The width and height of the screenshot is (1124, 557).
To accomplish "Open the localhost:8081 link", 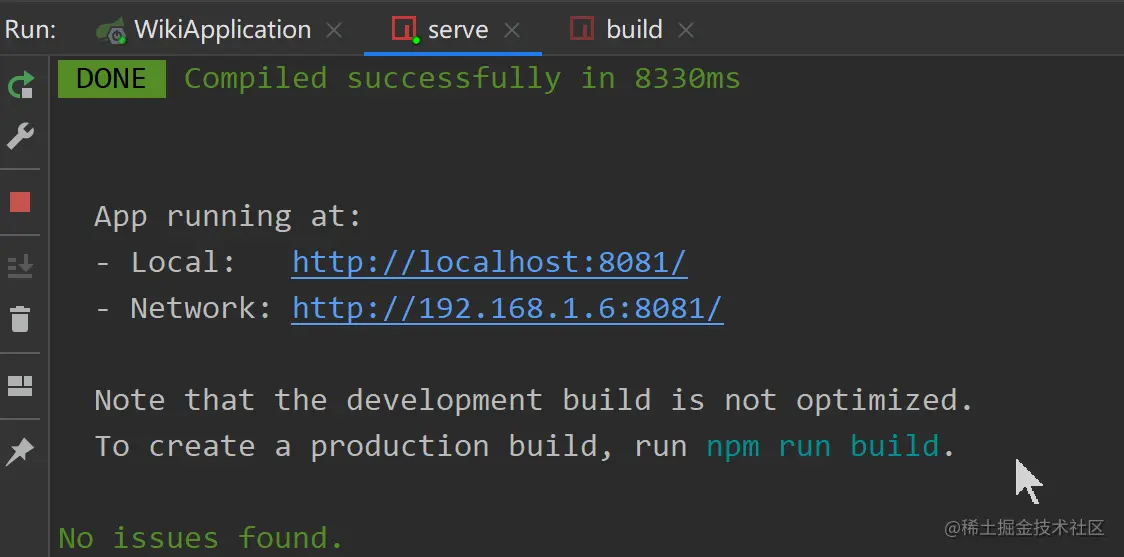I will click(489, 263).
